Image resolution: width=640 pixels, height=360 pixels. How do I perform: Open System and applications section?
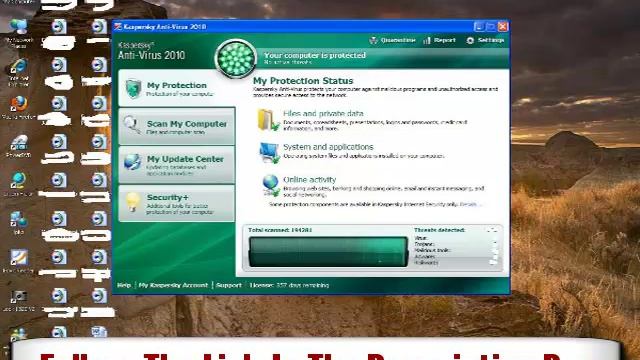tap(328, 147)
